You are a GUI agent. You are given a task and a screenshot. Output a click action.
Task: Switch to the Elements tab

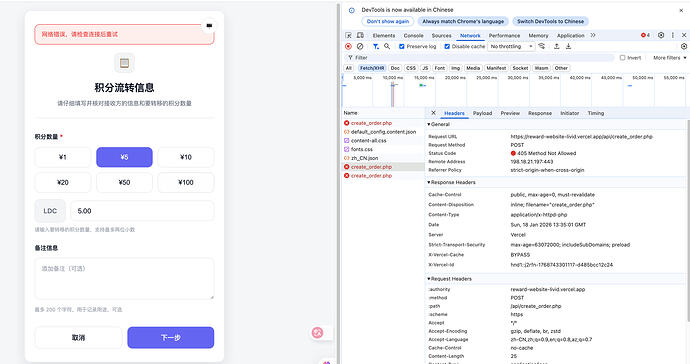(x=384, y=35)
